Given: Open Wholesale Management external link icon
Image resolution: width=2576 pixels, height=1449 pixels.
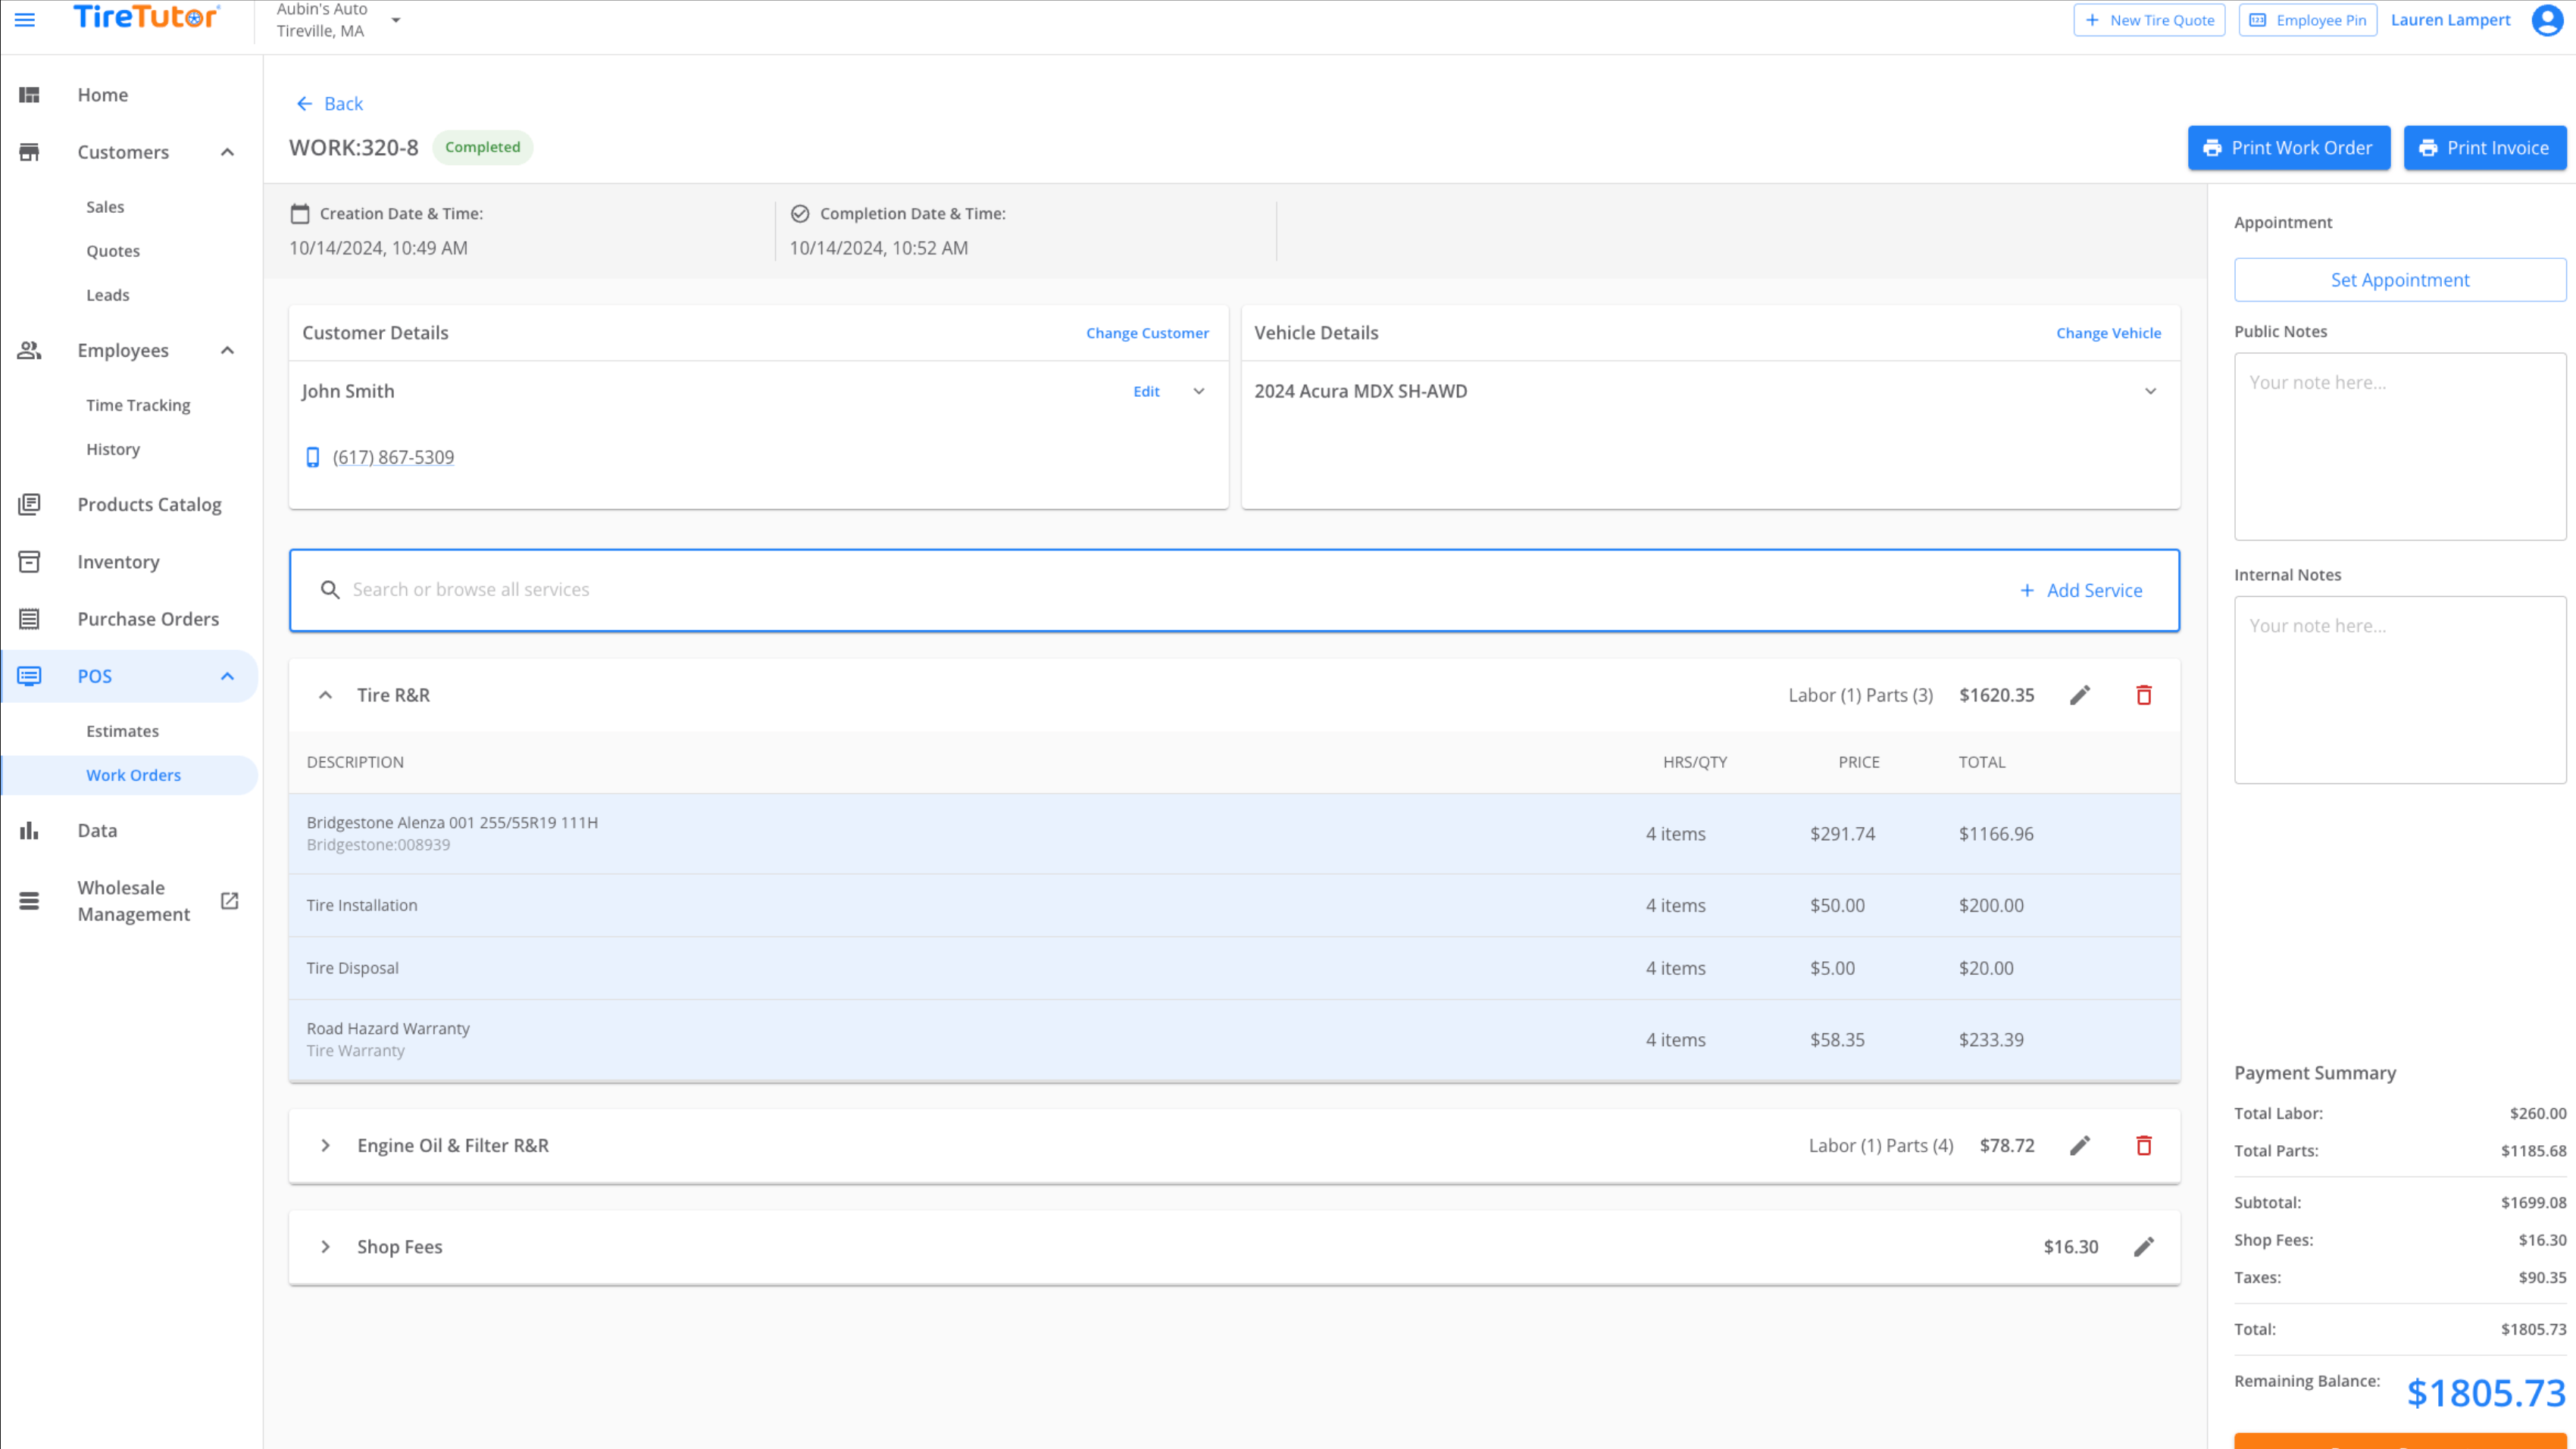Looking at the screenshot, I should pos(229,901).
